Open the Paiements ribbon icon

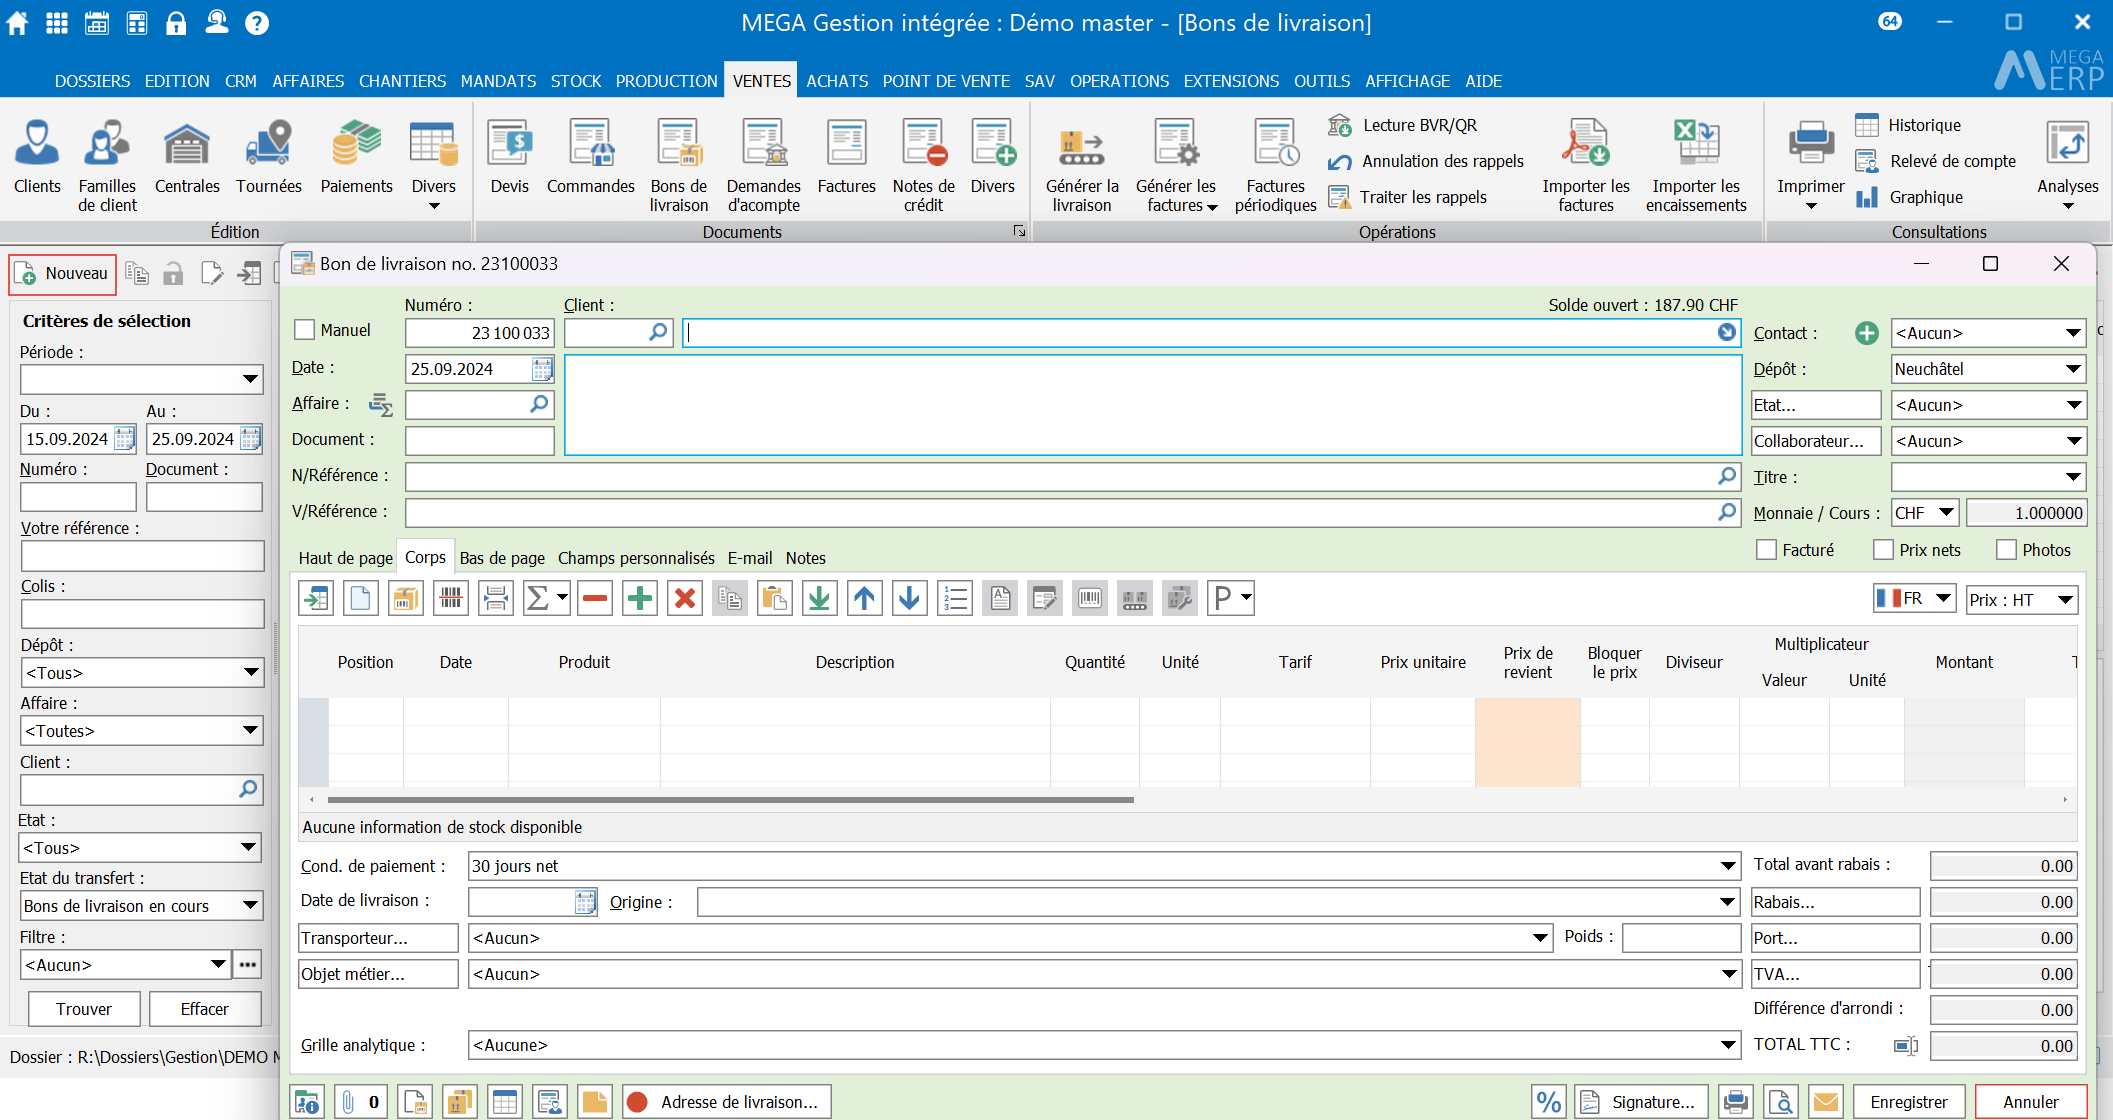356,157
